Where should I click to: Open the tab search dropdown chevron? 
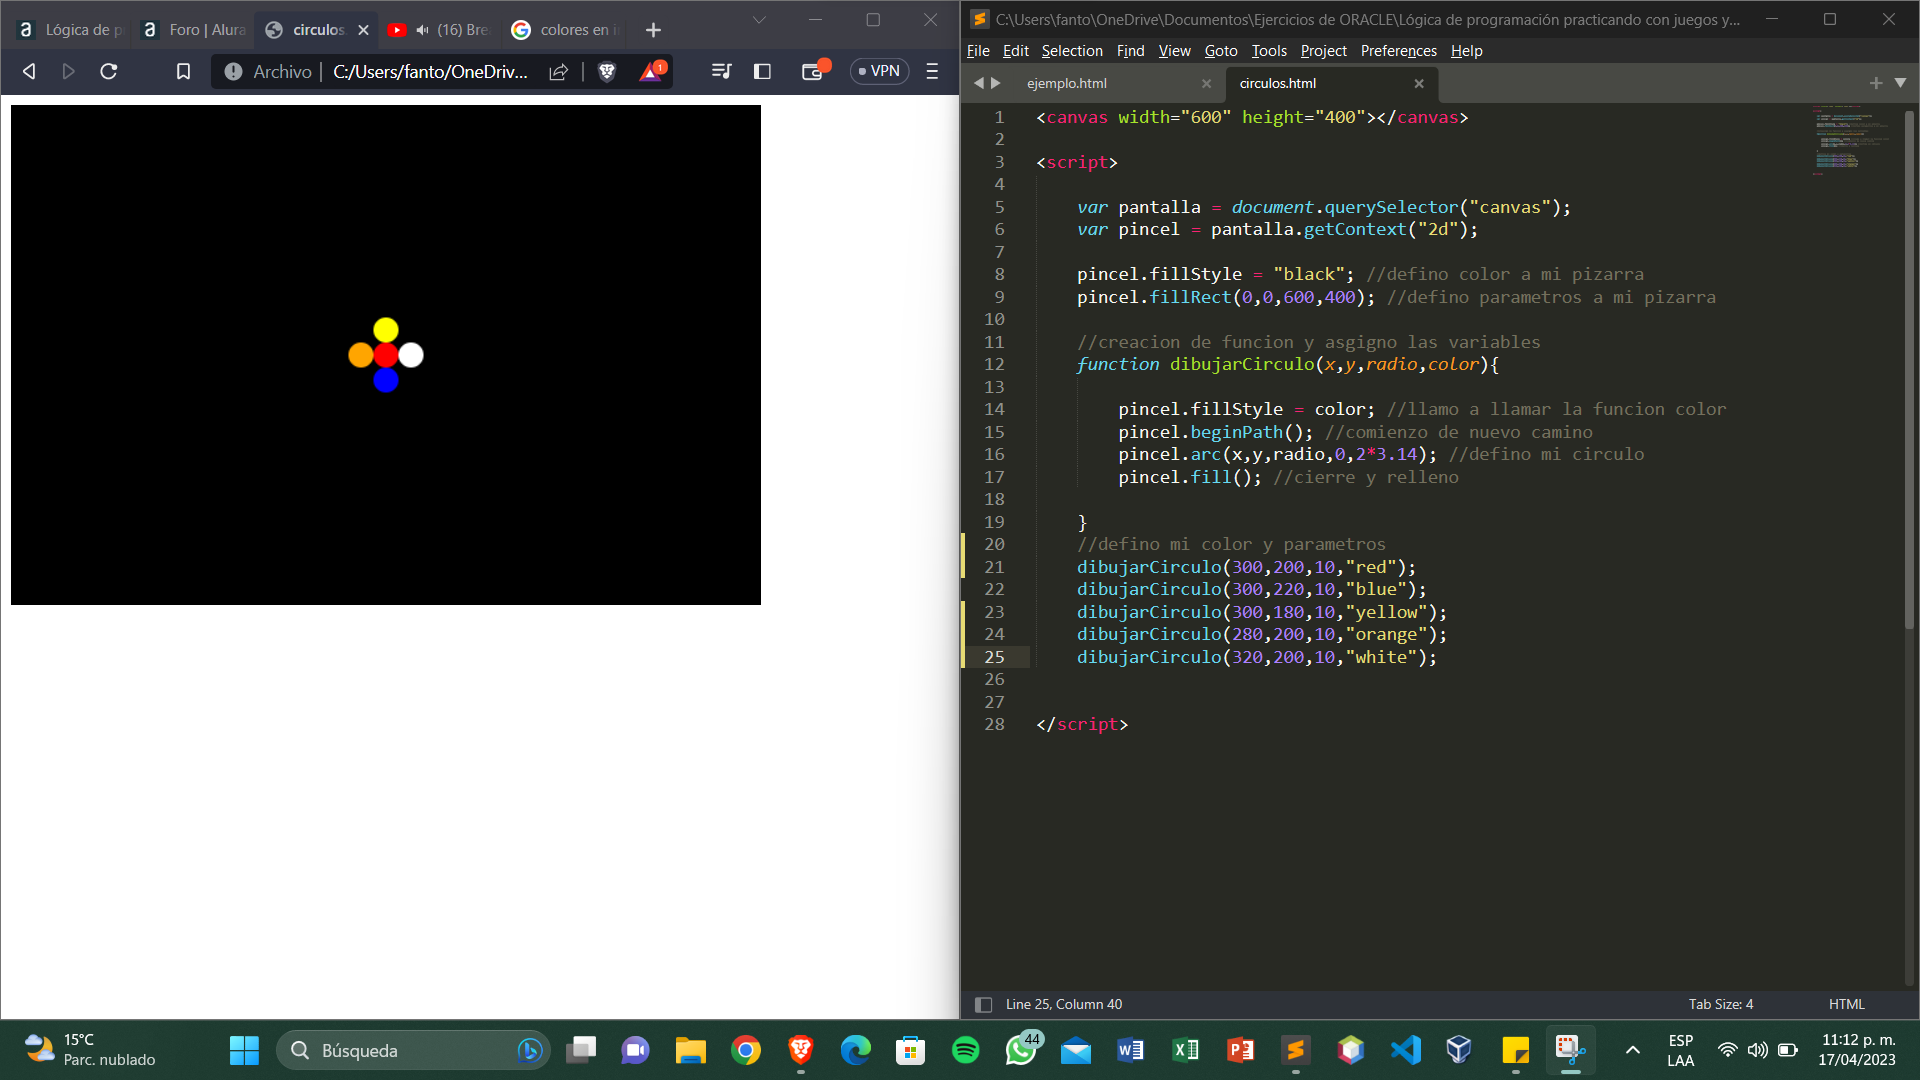pyautogui.click(x=759, y=20)
